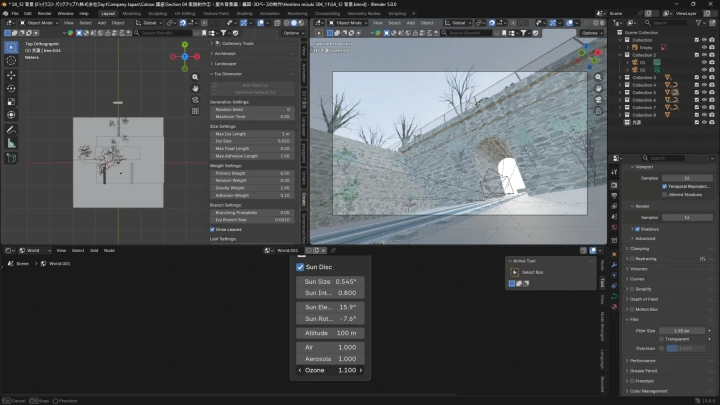Image resolution: width=720 pixels, height=405 pixels.
Task: Click the zoom gizmo in the top orthographic viewport
Action: 195,77
